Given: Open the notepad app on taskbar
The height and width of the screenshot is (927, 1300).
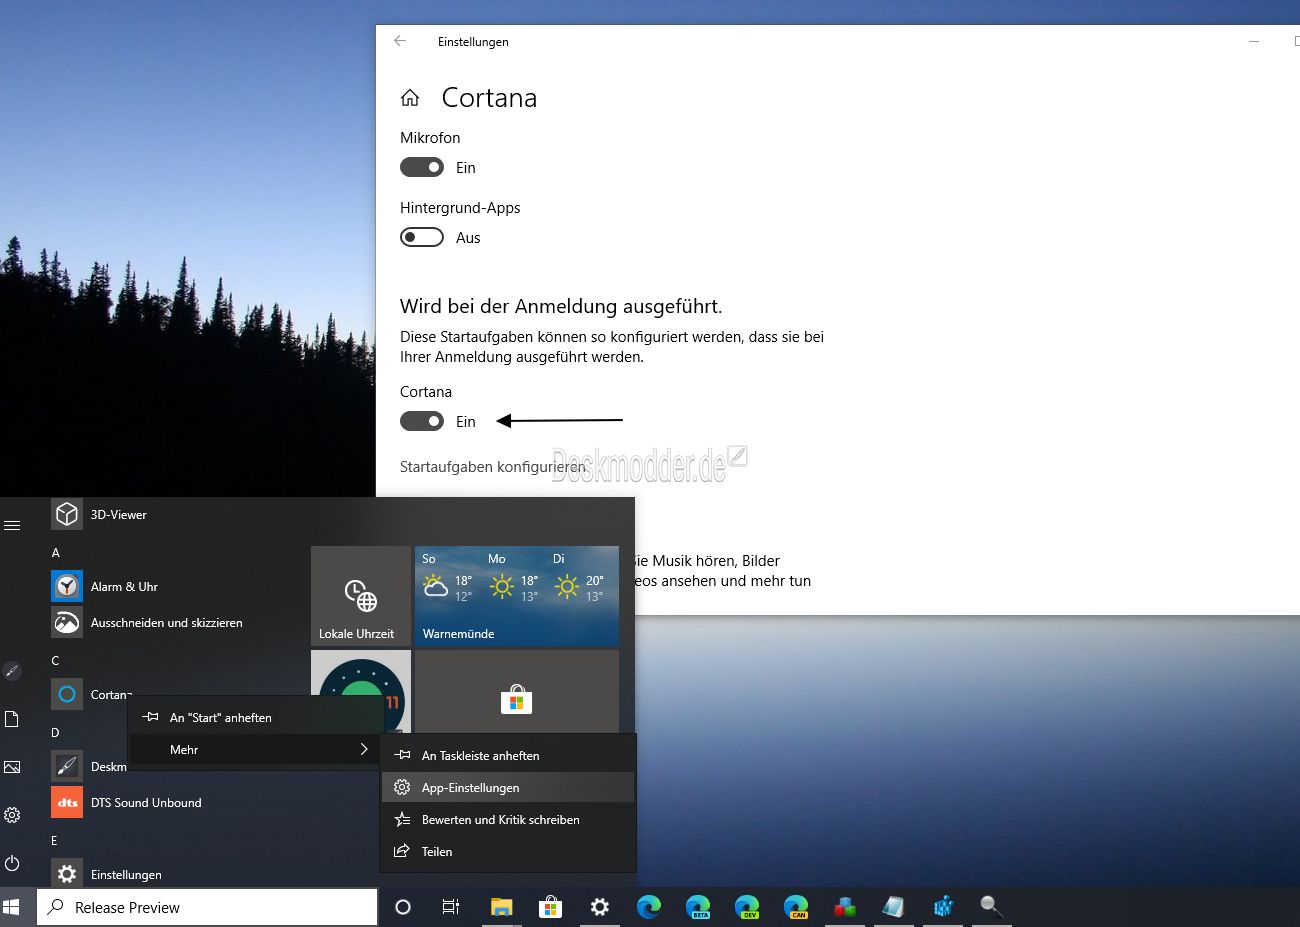Looking at the screenshot, I should point(893,907).
